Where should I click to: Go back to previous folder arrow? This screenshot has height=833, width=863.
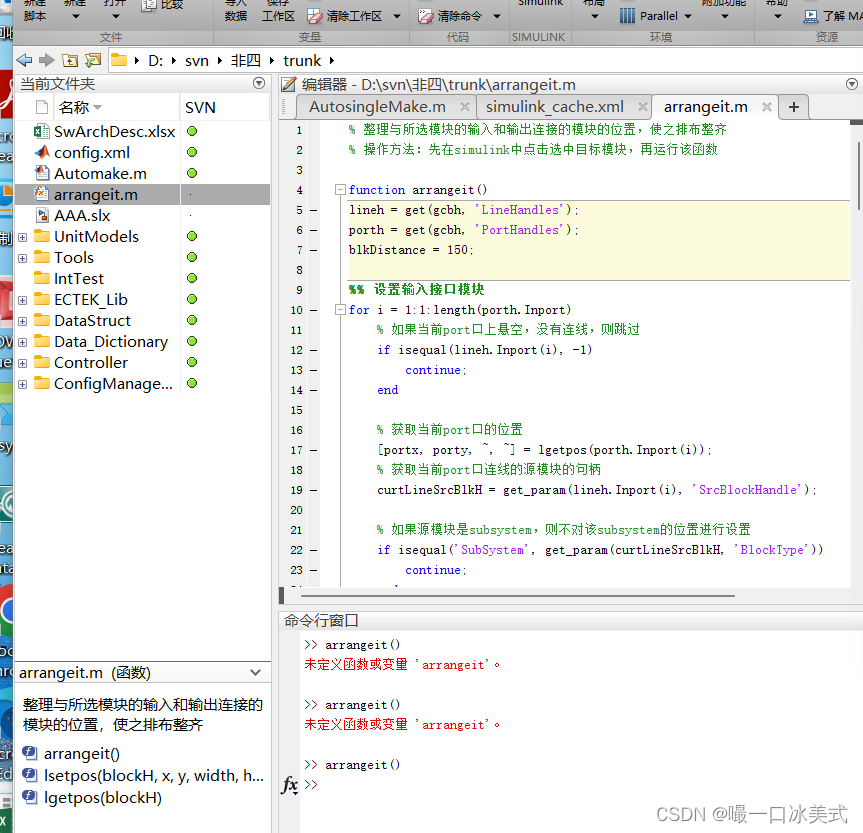pos(24,60)
